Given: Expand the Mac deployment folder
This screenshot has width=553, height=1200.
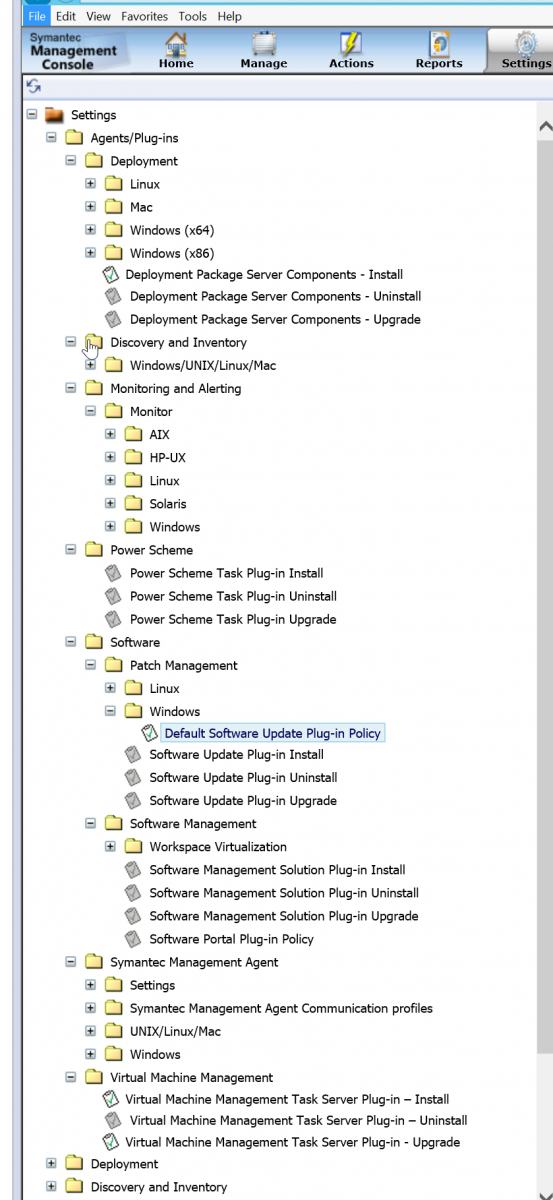Looking at the screenshot, I should tap(90, 206).
